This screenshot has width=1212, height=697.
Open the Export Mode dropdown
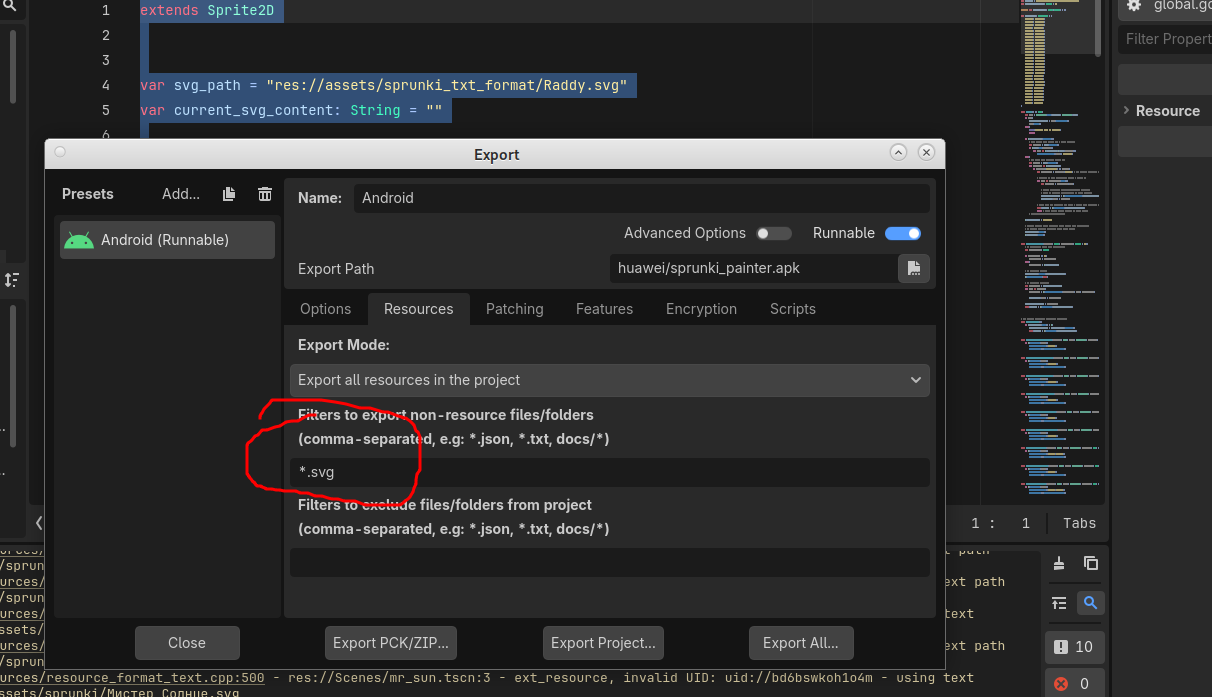[x=609, y=380]
